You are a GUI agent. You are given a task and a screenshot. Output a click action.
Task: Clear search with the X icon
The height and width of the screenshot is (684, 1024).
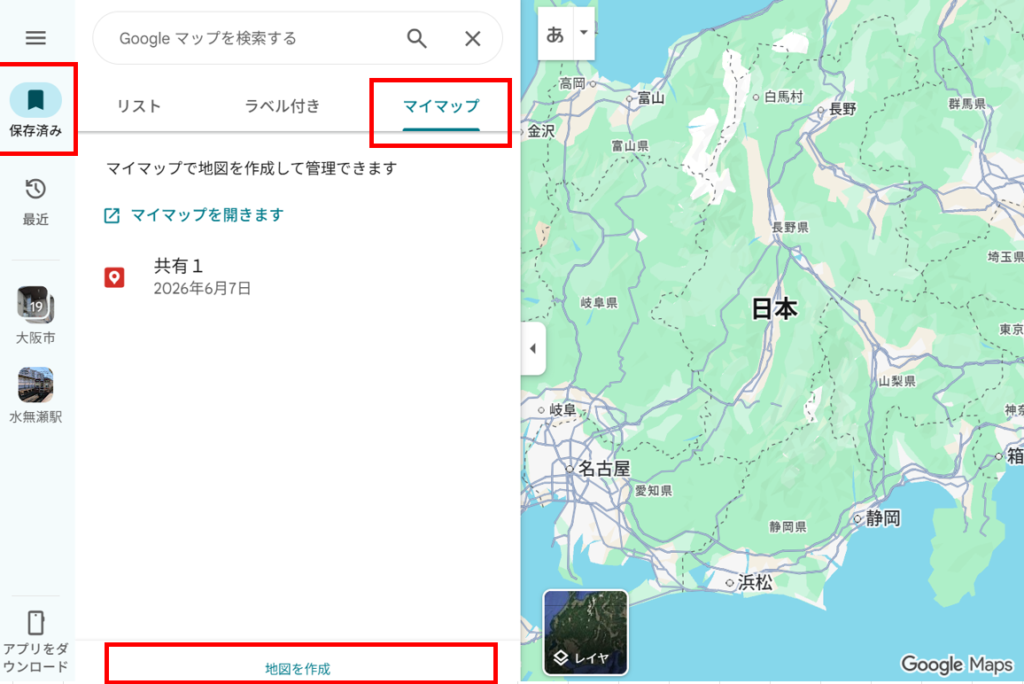pyautogui.click(x=473, y=39)
